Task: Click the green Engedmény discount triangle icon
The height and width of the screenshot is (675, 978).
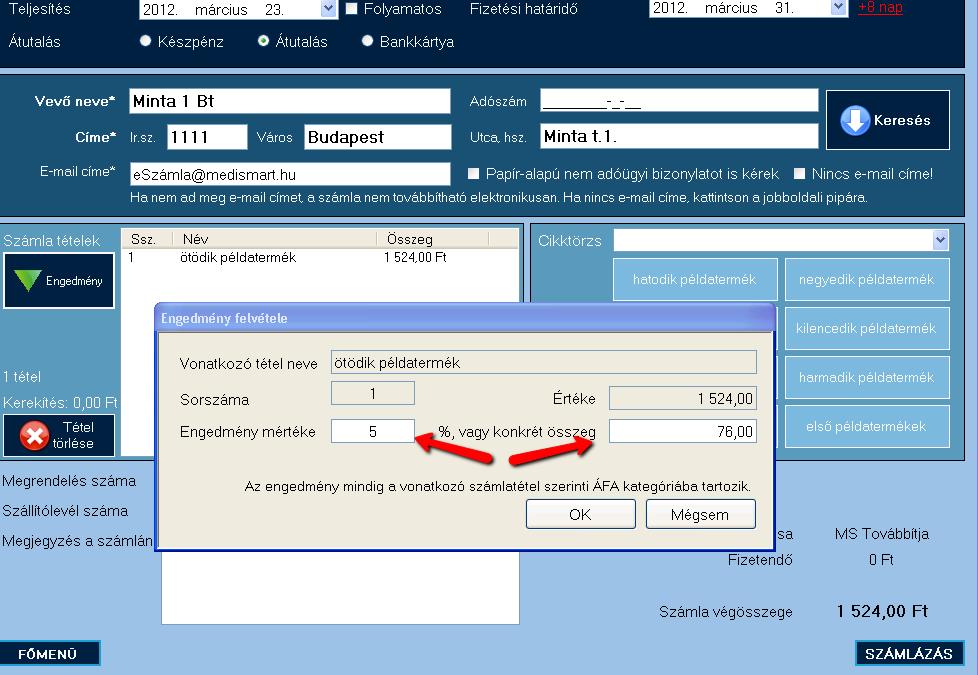Action: 27,280
